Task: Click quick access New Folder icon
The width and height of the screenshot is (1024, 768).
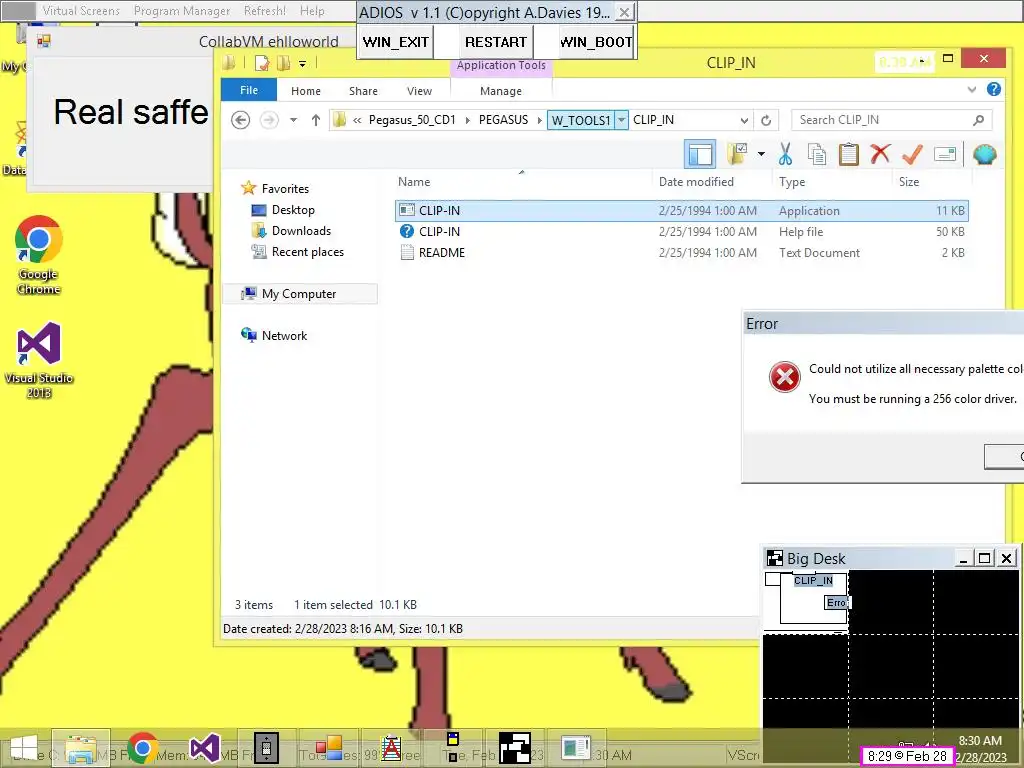Action: tap(283, 63)
